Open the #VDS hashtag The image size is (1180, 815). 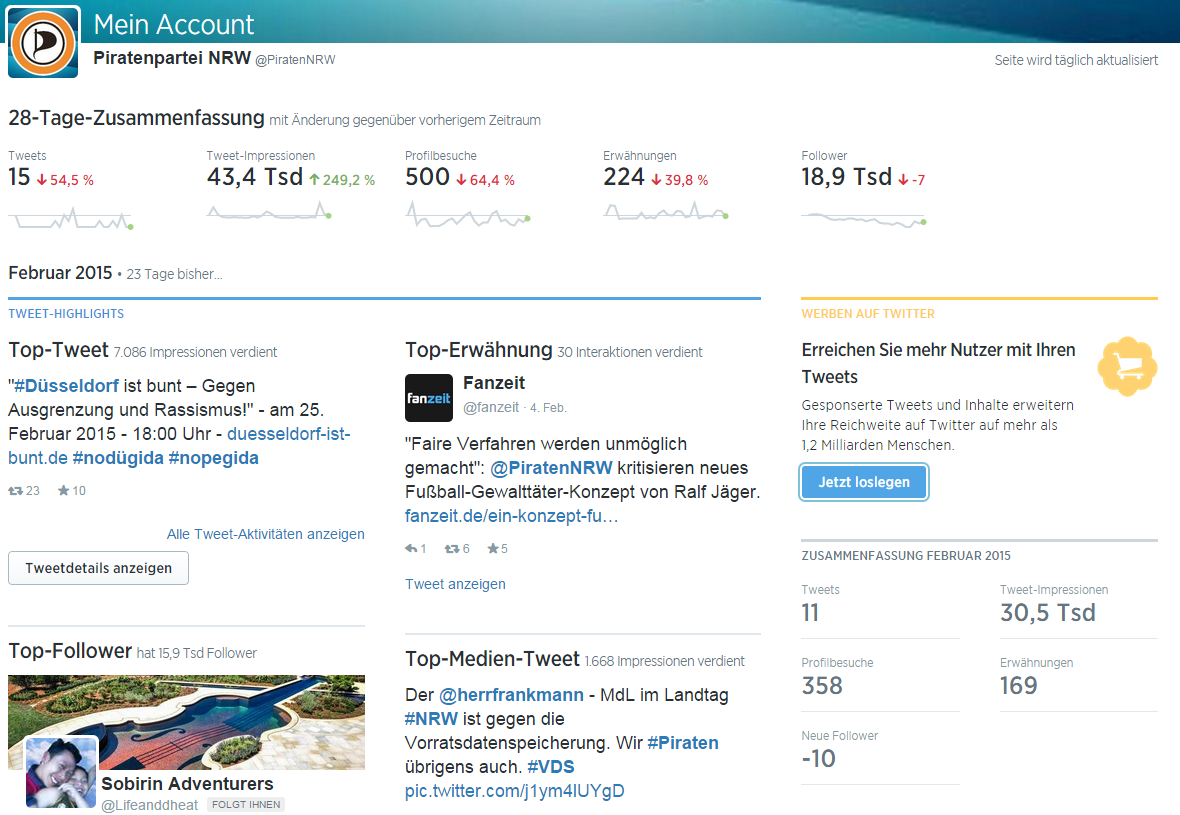pos(551,767)
